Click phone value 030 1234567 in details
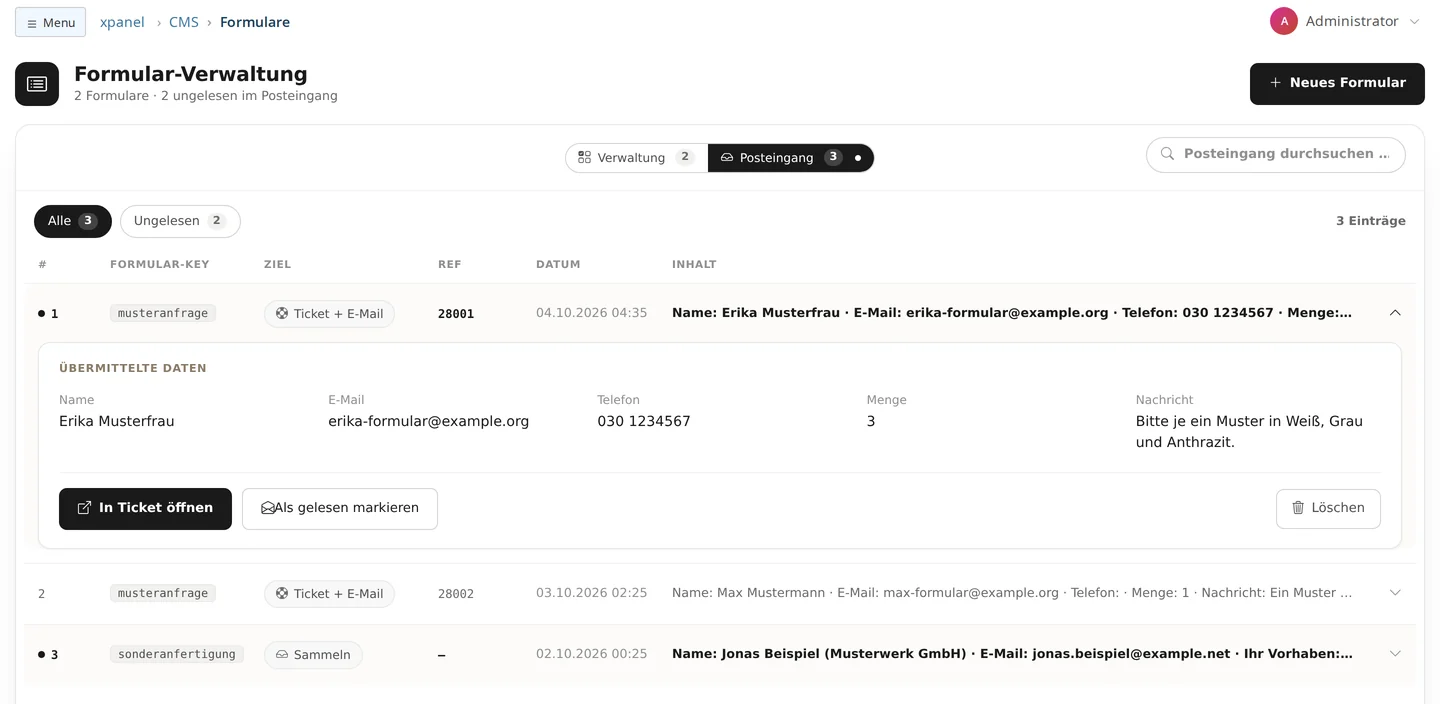 coord(644,421)
